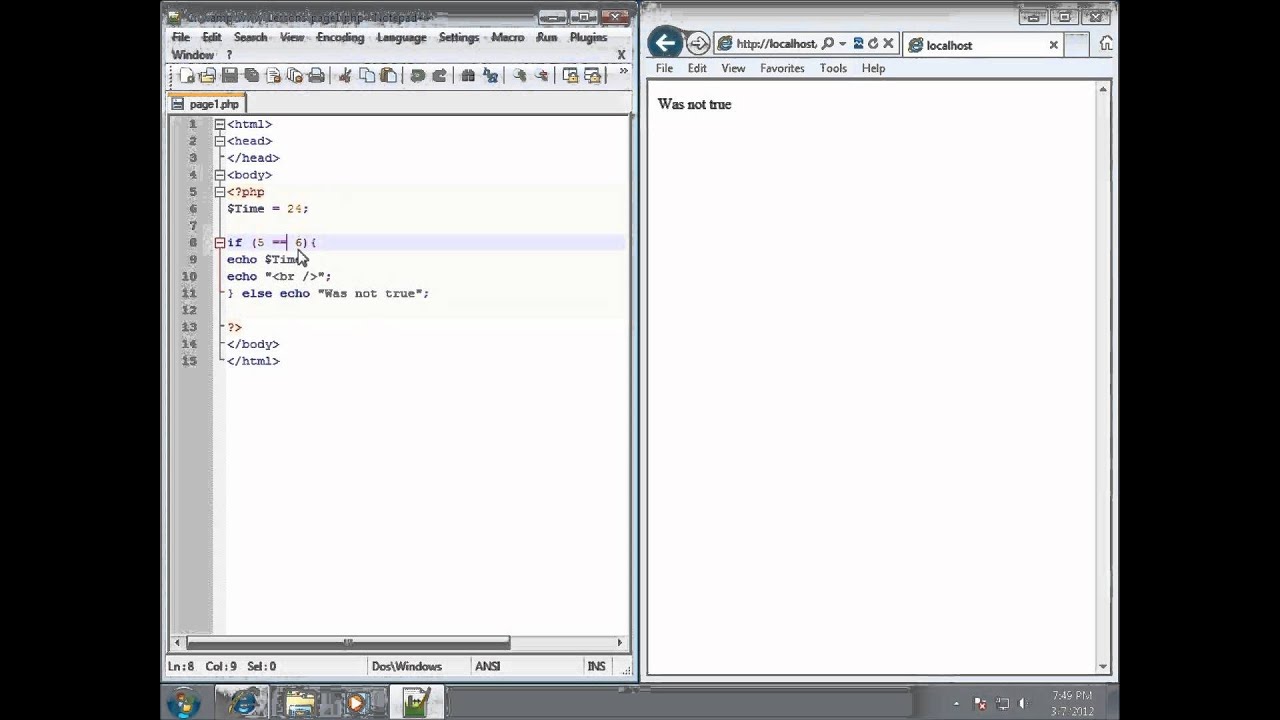Open the Run menu

(x=546, y=37)
